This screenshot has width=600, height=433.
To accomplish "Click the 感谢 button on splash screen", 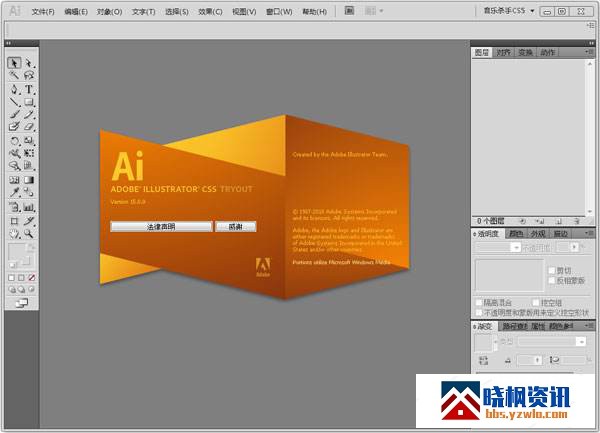I will (235, 227).
